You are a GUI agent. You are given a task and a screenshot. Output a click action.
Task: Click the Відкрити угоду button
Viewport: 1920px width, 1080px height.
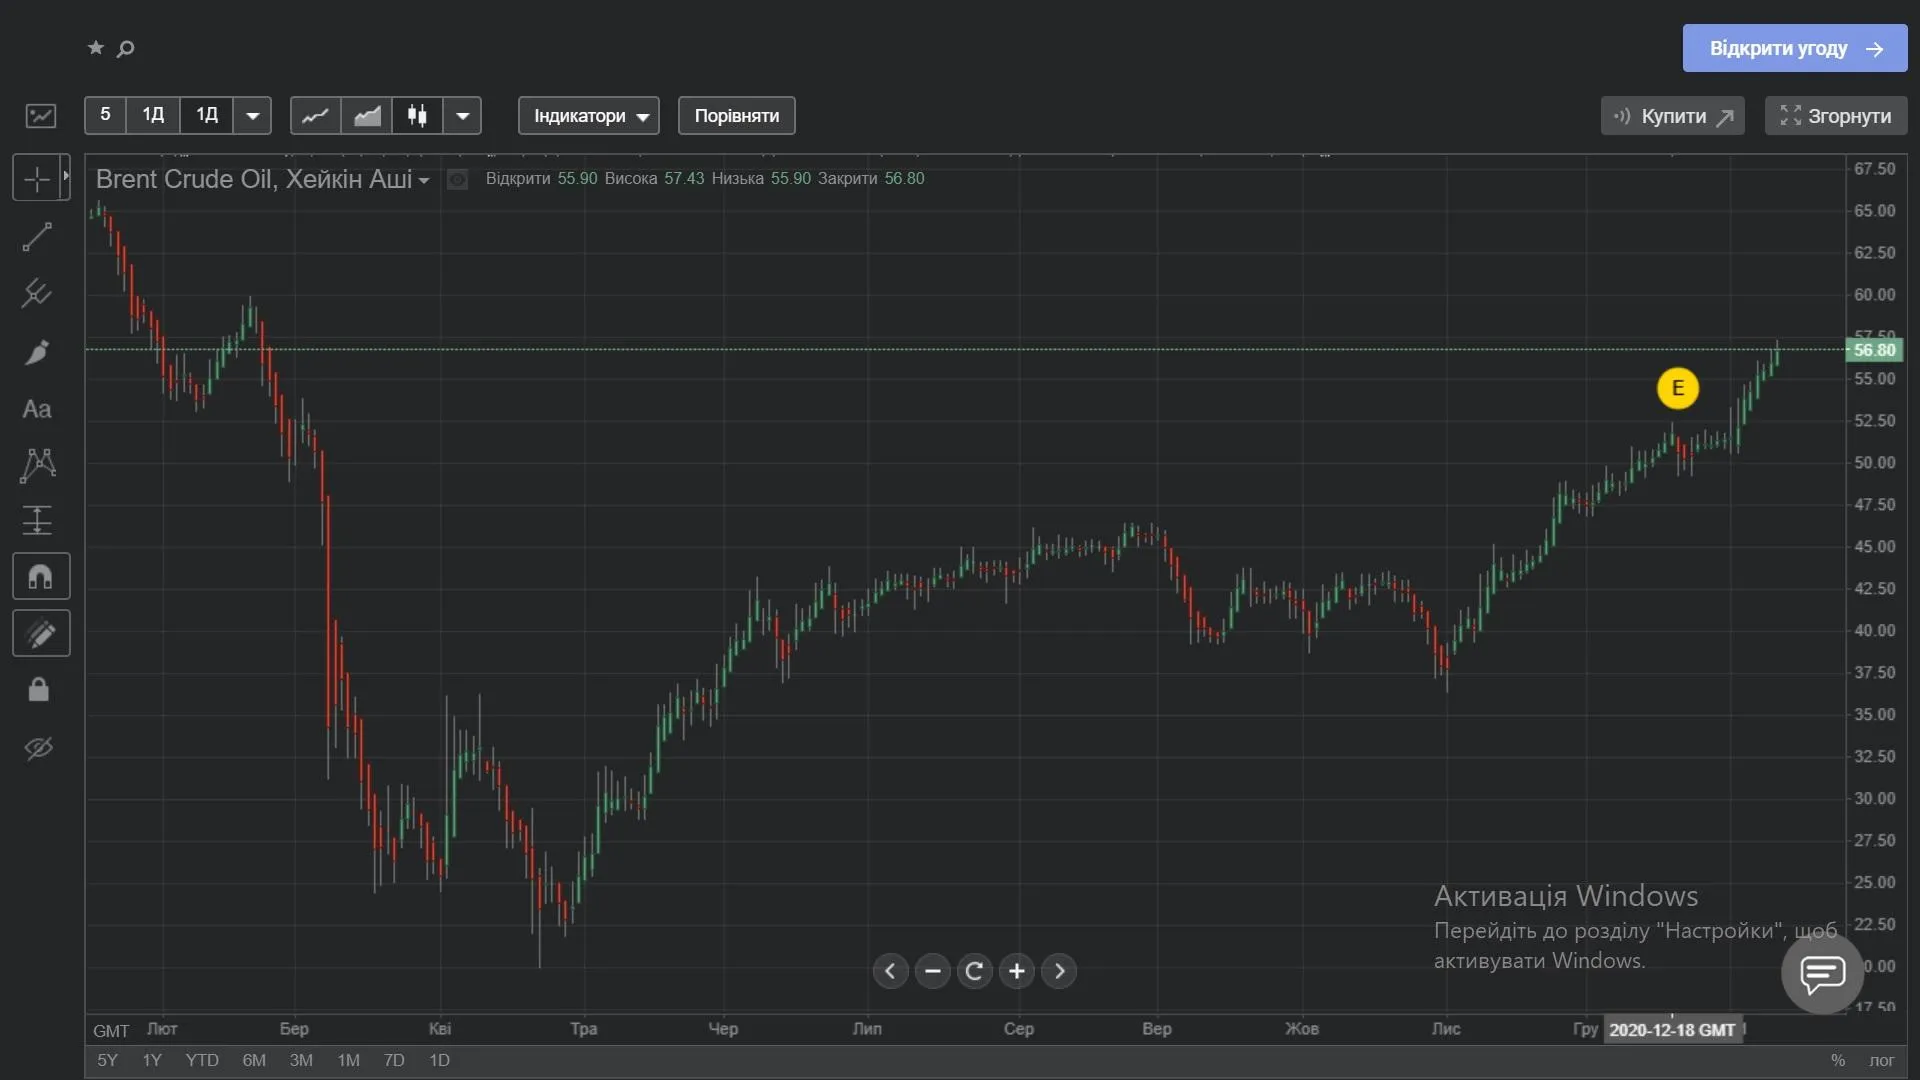click(x=1795, y=48)
